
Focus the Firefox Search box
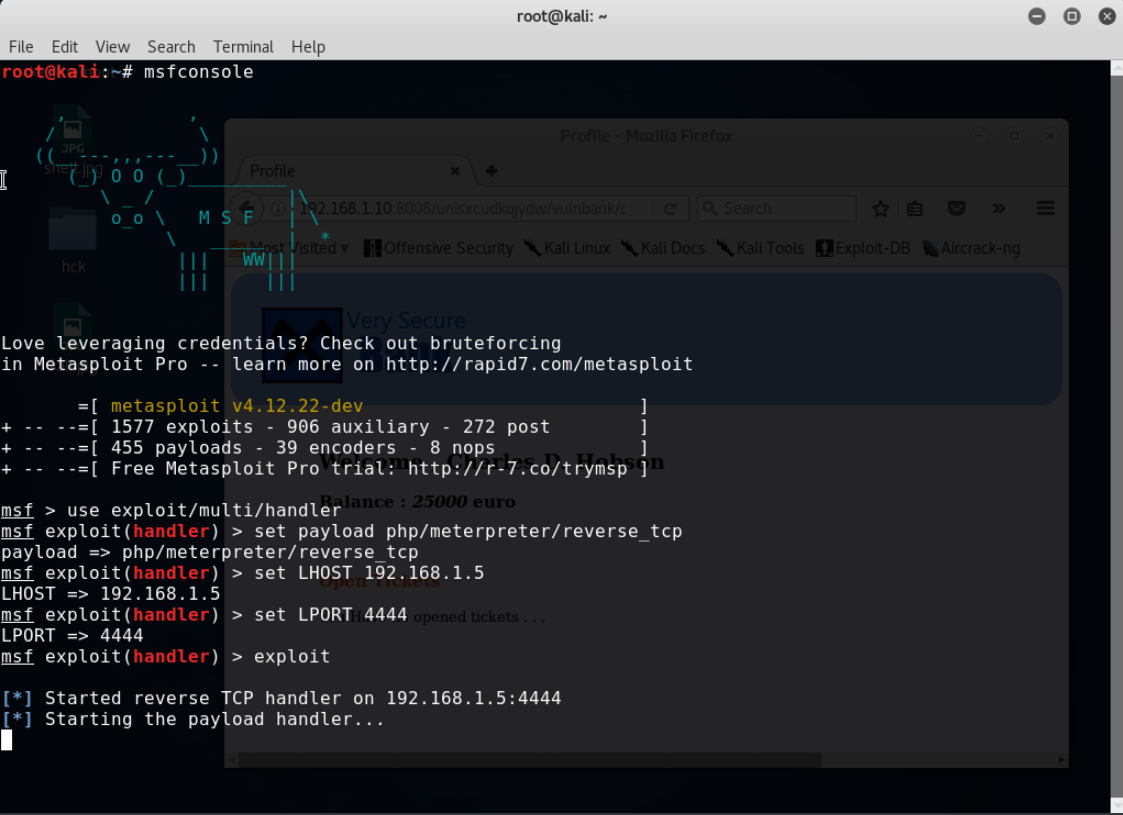[776, 208]
